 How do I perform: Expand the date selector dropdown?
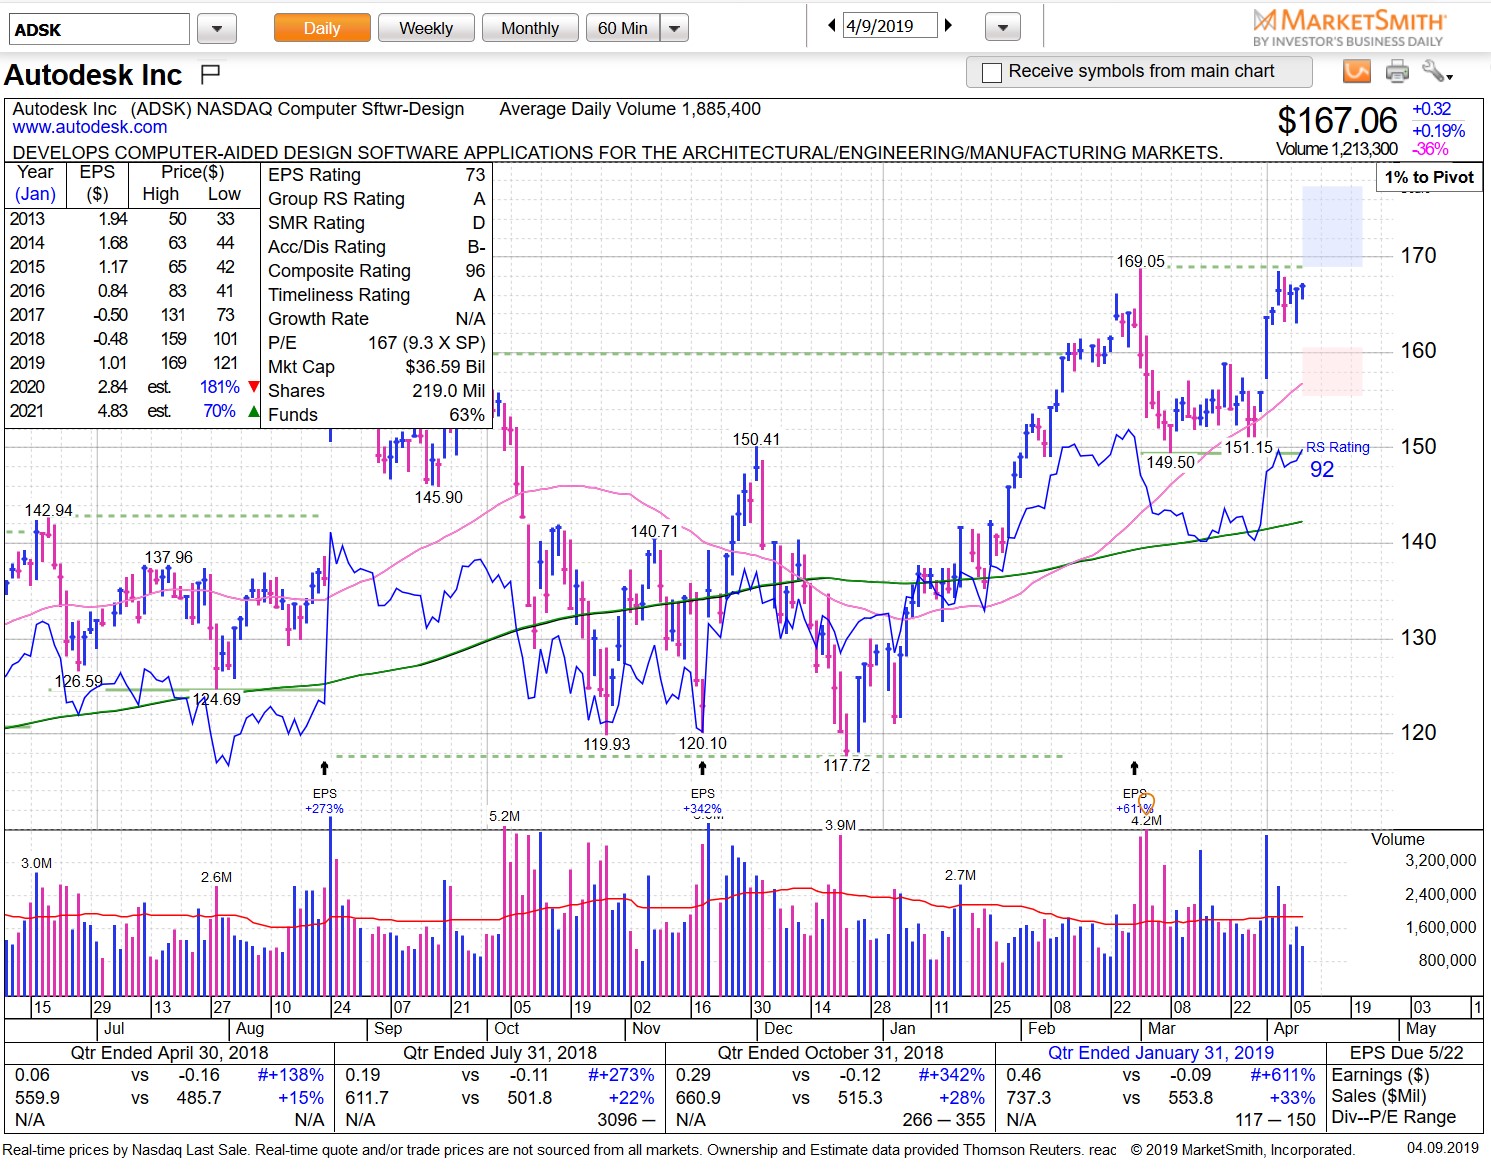1001,25
